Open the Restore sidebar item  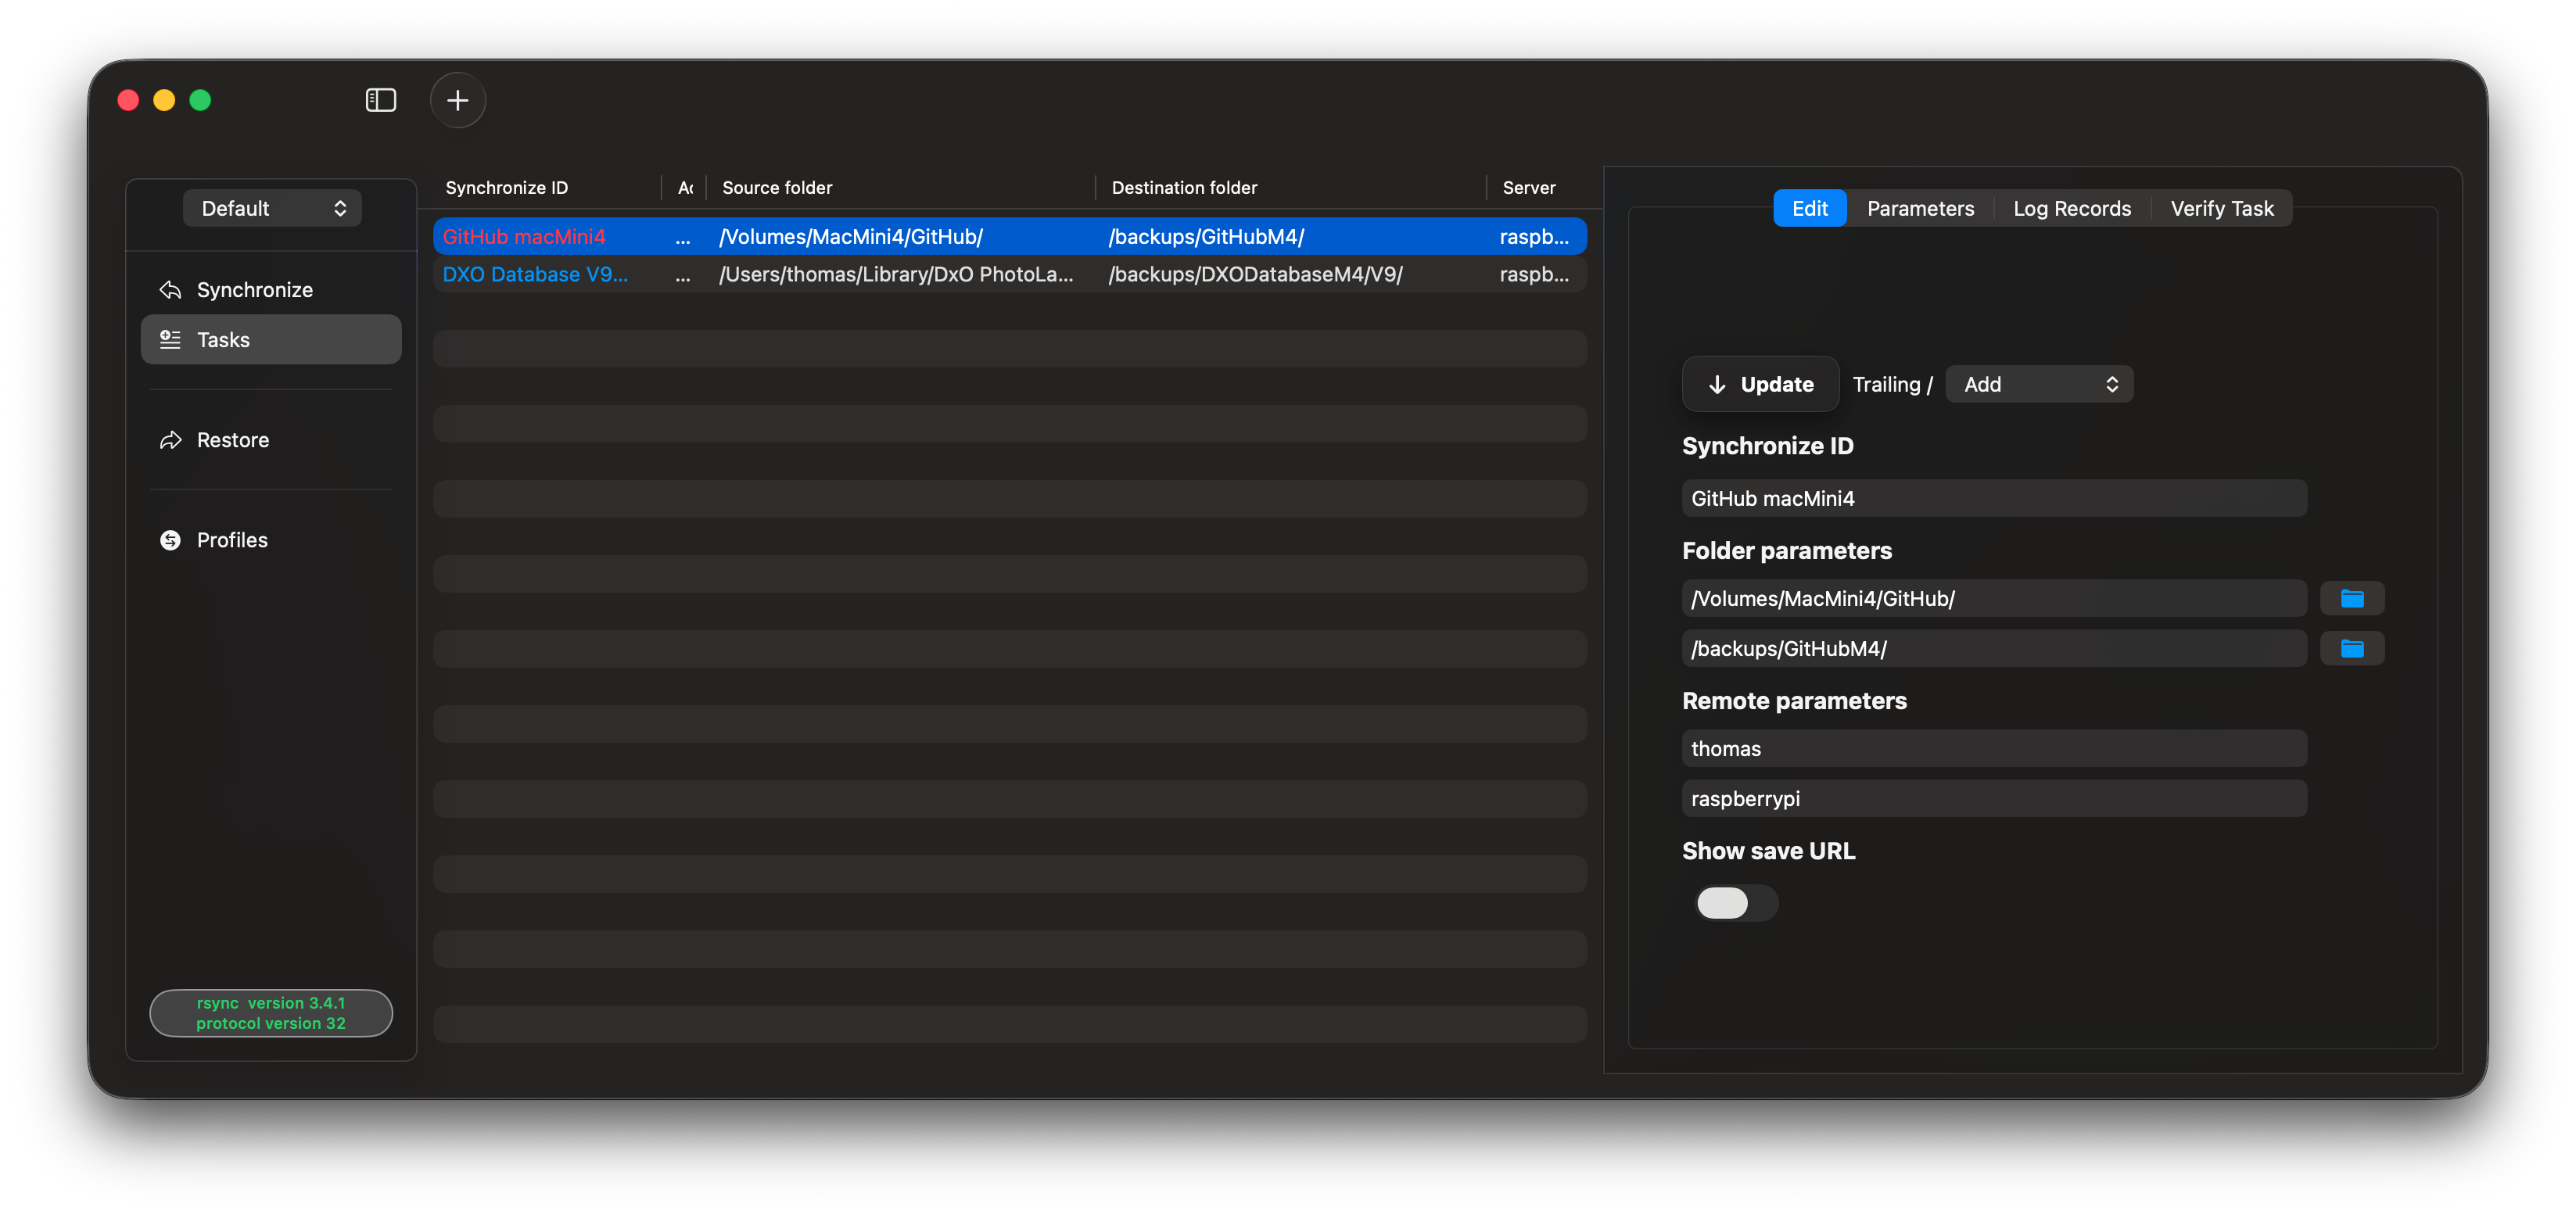click(232, 440)
